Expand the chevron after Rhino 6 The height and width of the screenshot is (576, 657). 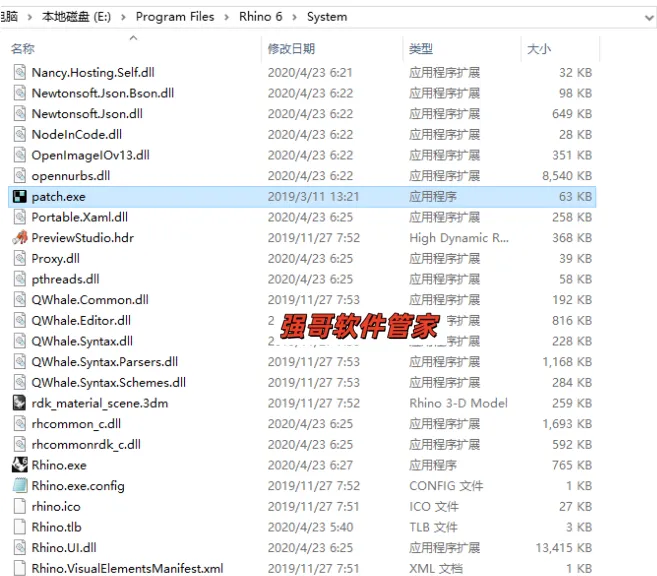point(295,17)
